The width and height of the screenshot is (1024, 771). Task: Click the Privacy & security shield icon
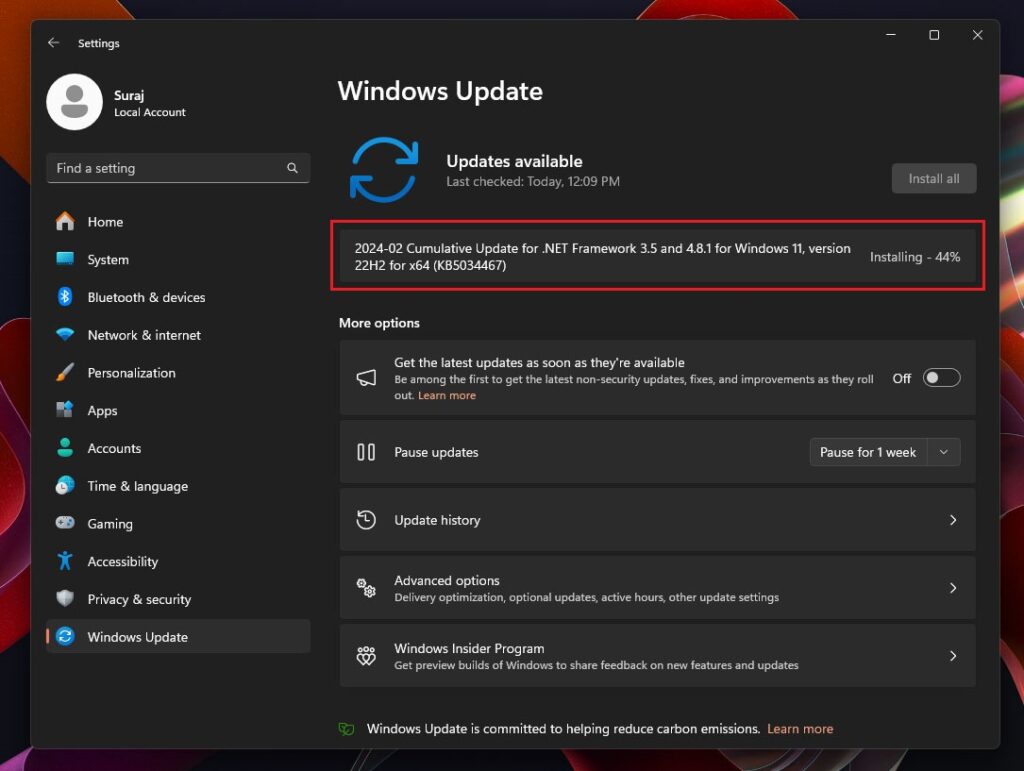[x=65, y=598]
